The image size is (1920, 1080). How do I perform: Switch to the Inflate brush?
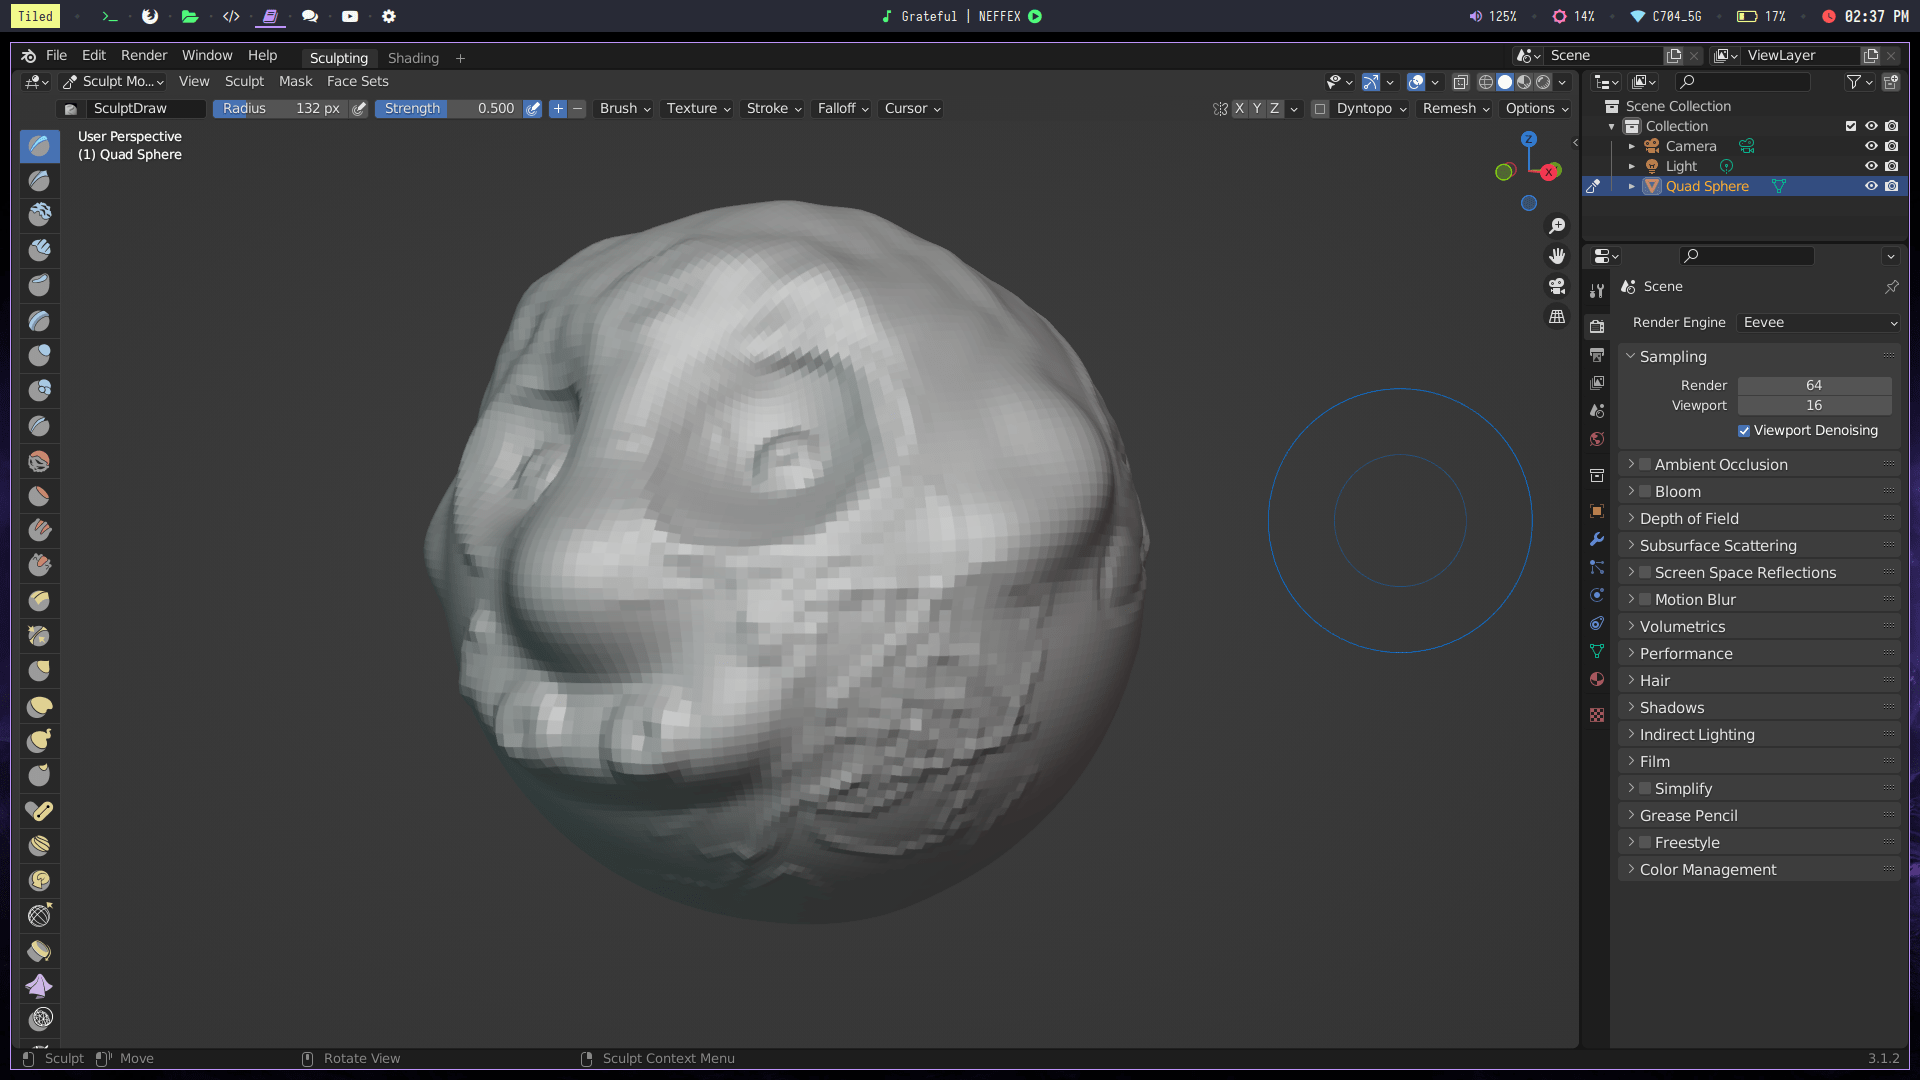[x=39, y=355]
